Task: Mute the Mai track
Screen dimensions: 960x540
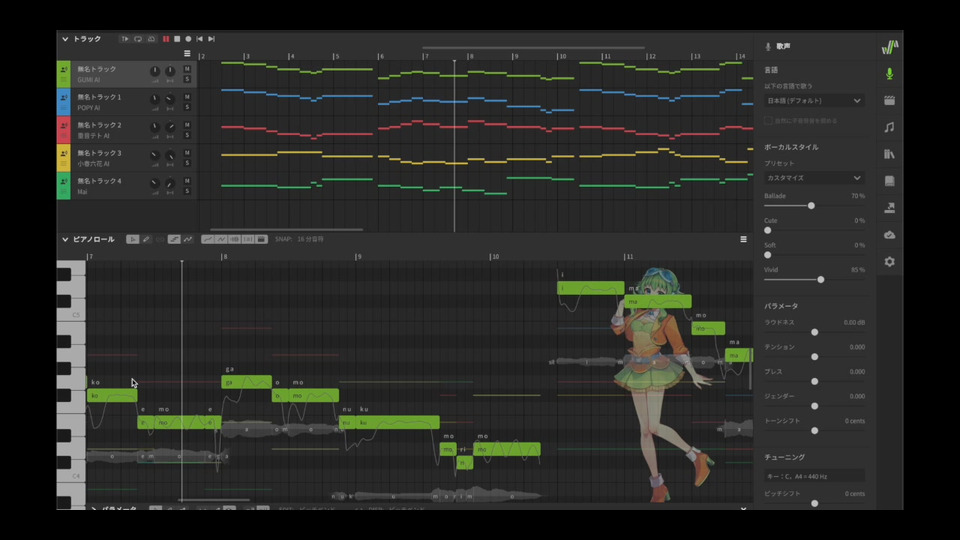Action: coord(187,181)
